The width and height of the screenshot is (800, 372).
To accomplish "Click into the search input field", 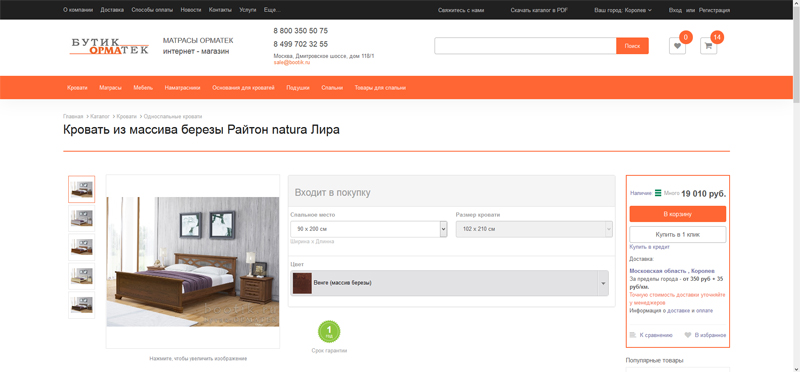I will click(x=526, y=46).
